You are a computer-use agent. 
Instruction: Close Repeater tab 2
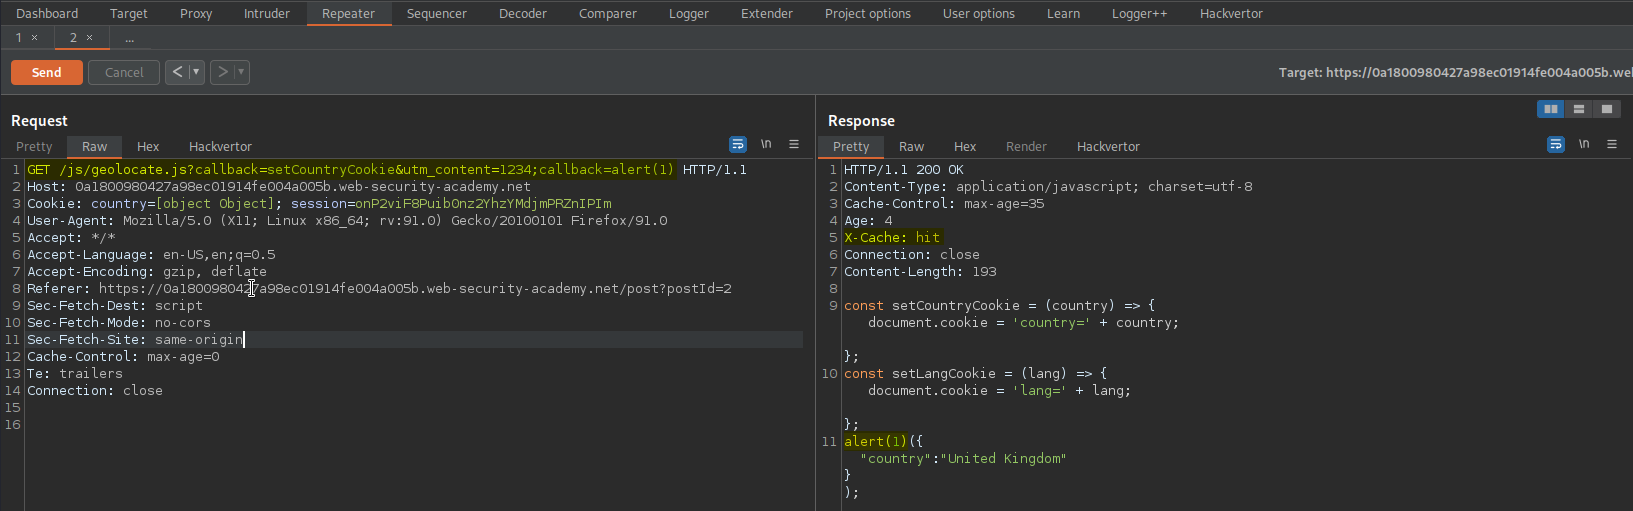90,38
